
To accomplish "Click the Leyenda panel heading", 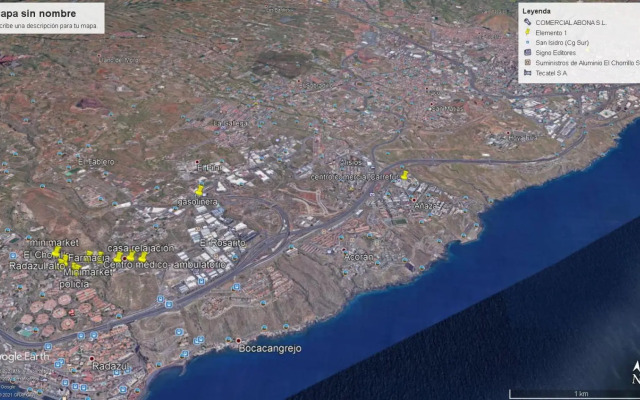I will pos(538,9).
